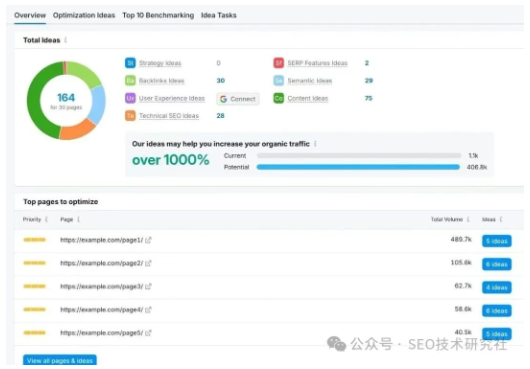Click the priority bar for page3
The image size is (530, 369).
pyautogui.click(x=34, y=286)
